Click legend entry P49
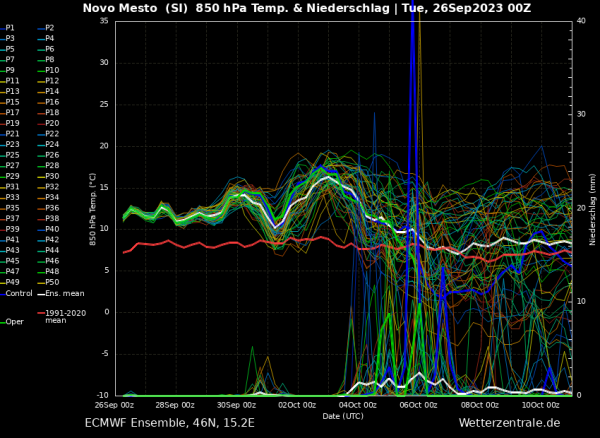 pyautogui.click(x=10, y=282)
